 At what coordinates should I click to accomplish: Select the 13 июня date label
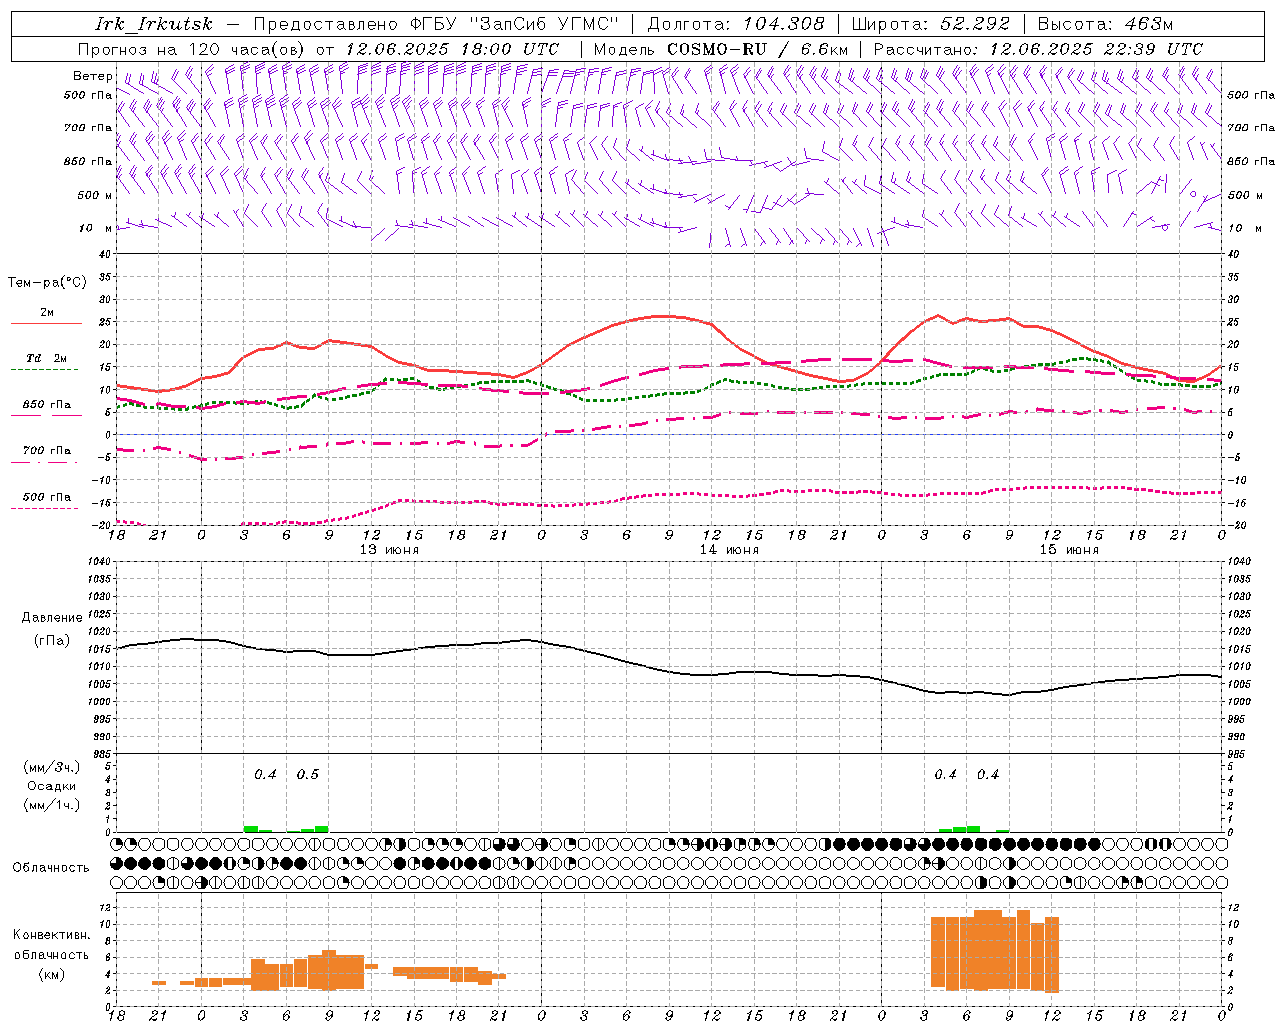coord(389,550)
